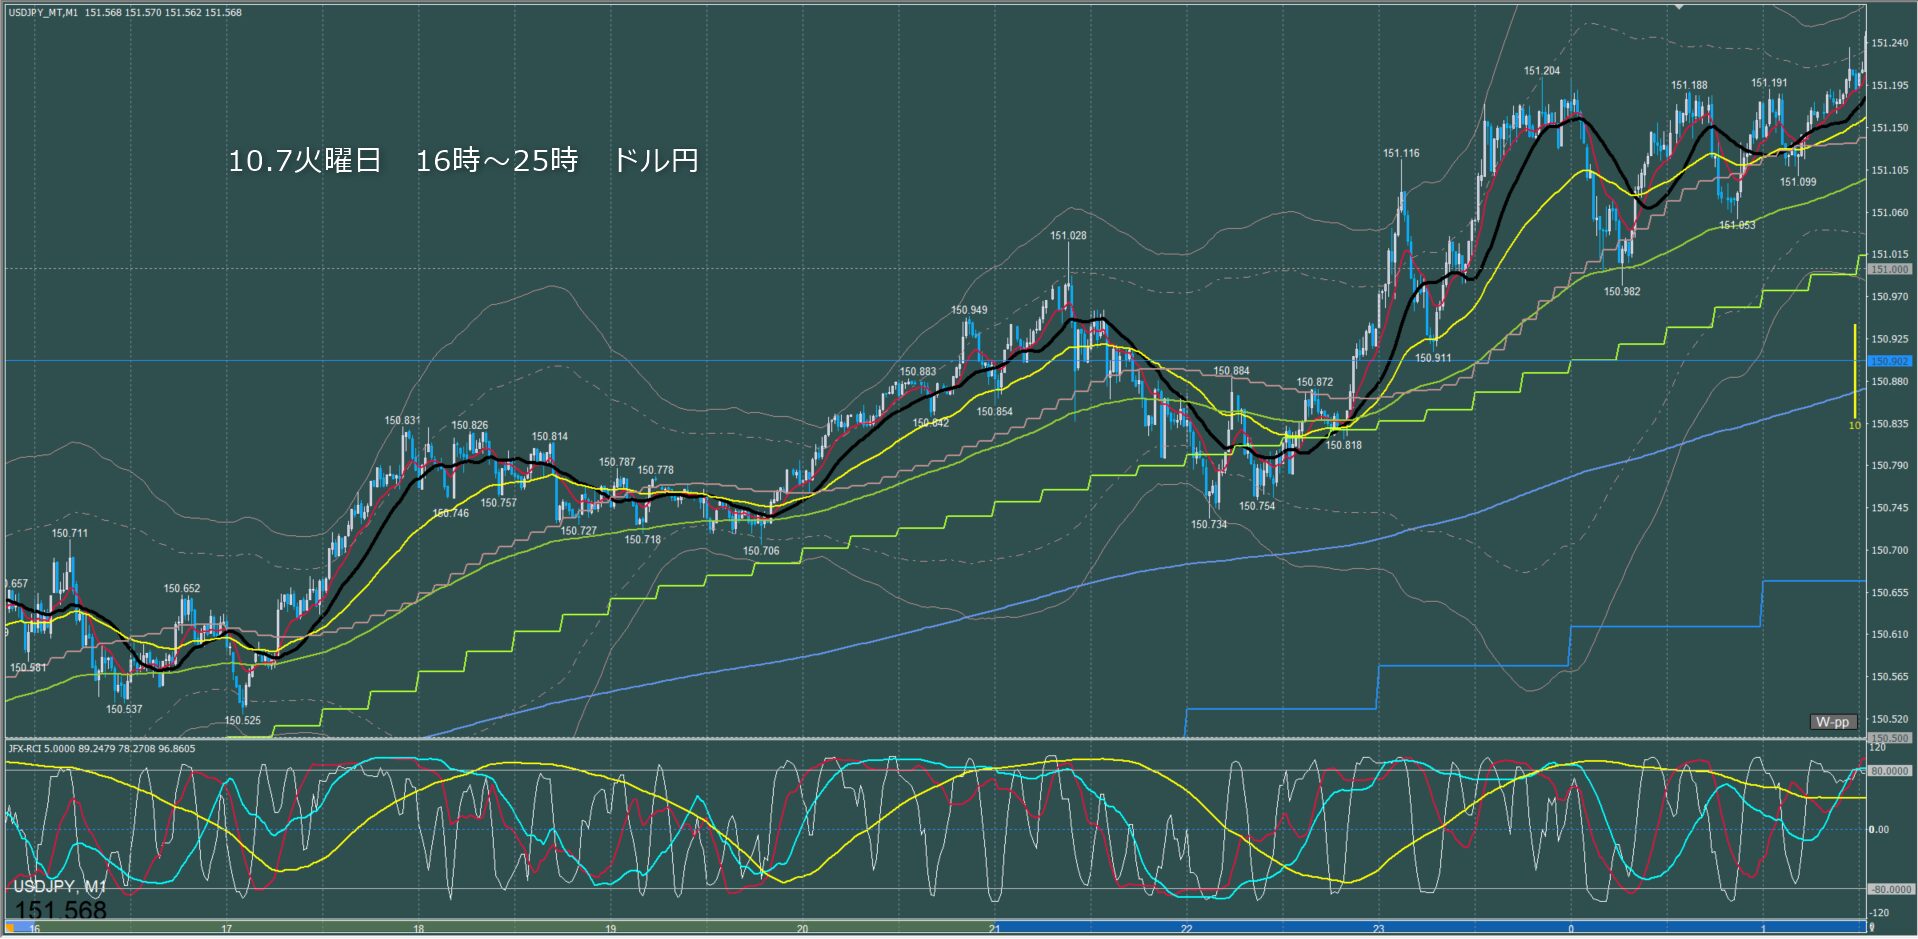The image size is (1918, 939).
Task: Click the hour 23 marker on timeline
Action: [1378, 929]
